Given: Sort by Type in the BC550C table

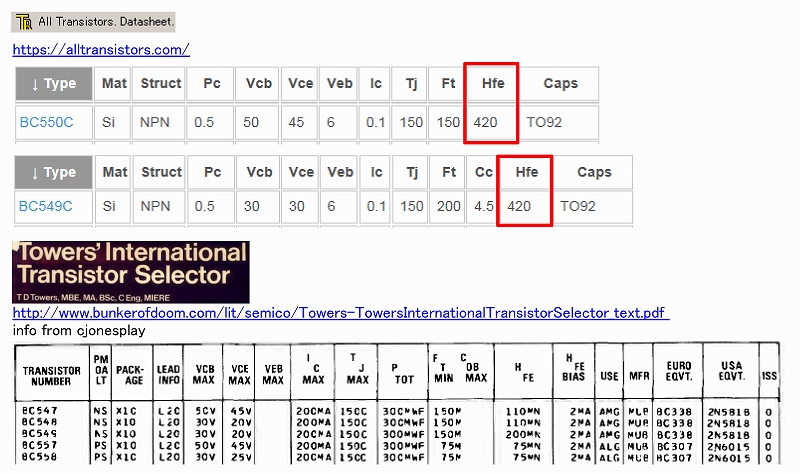Looking at the screenshot, I should point(54,84).
